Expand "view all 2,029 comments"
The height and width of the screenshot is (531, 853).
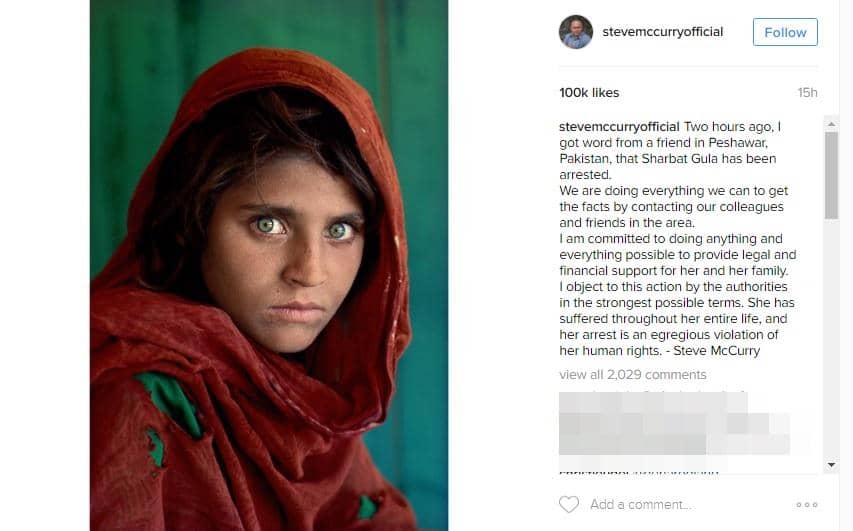coord(632,375)
